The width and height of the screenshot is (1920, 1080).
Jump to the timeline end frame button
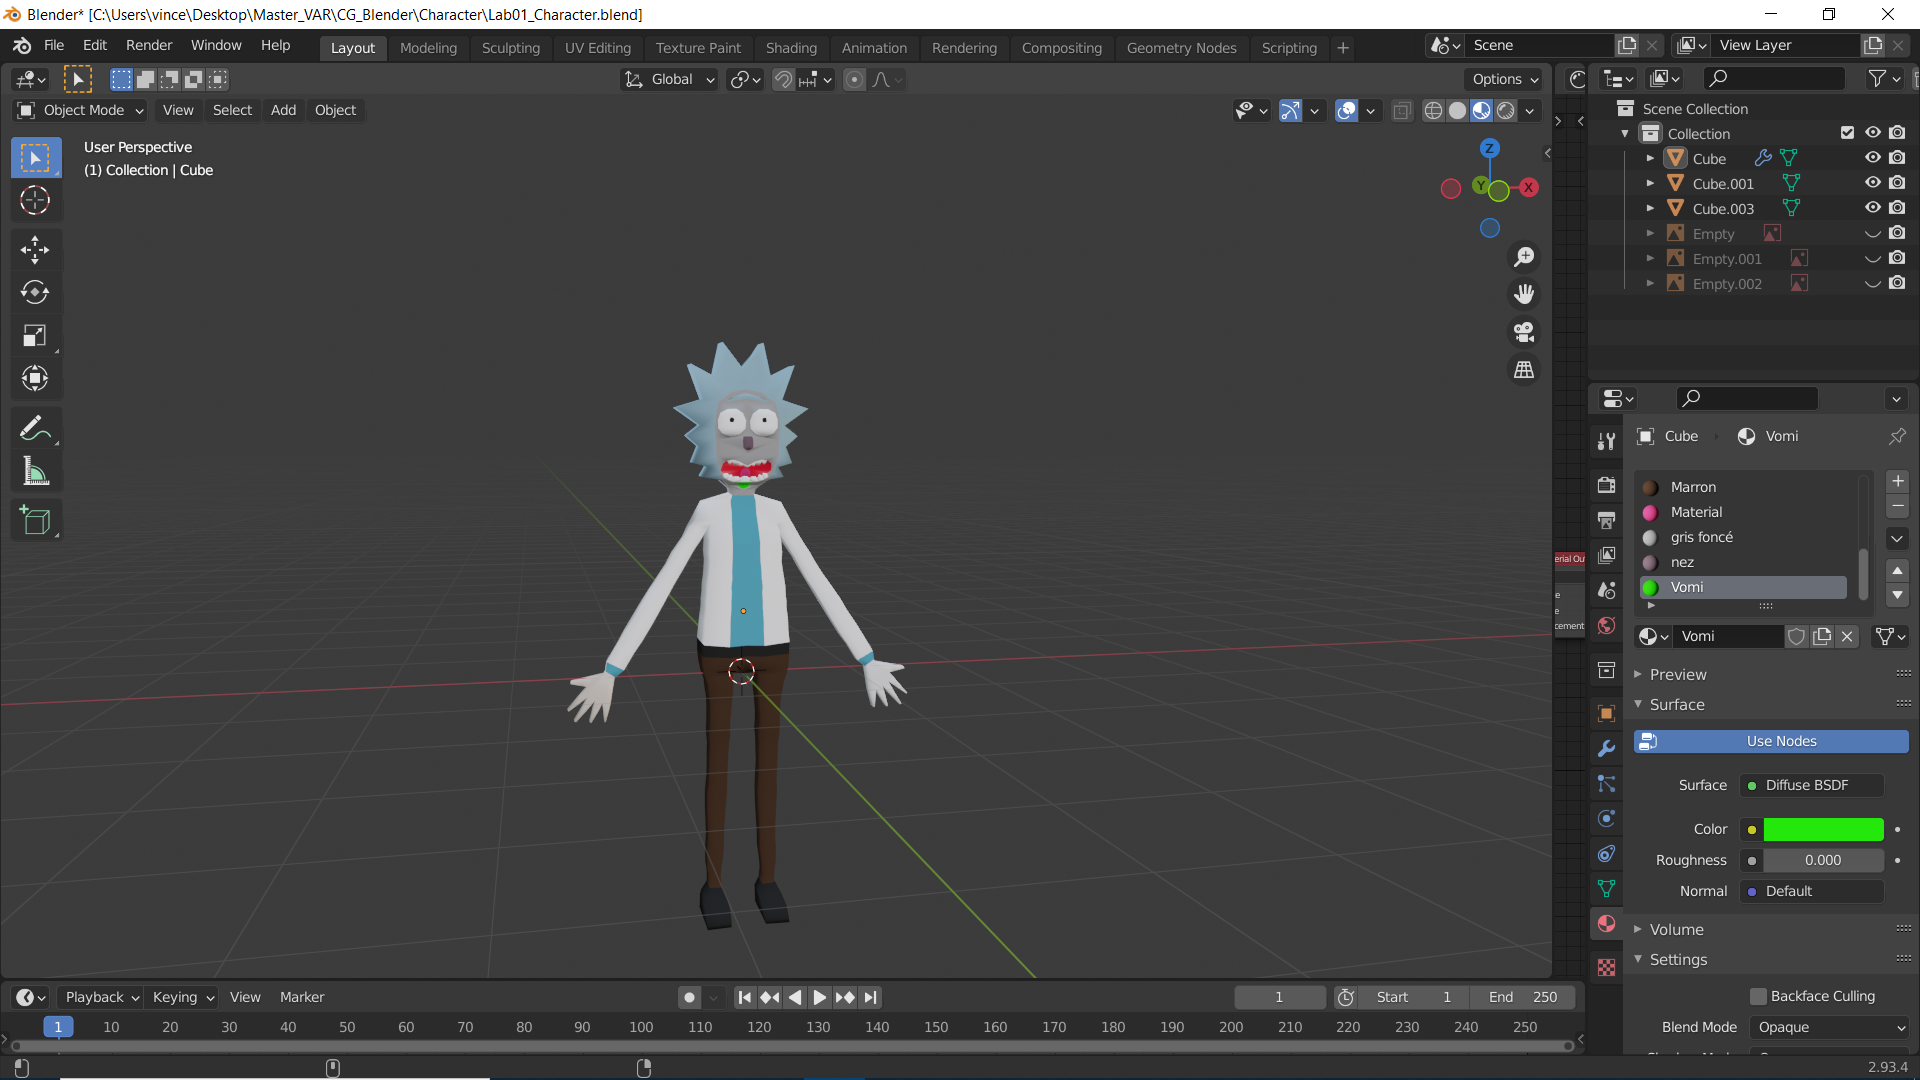871,997
